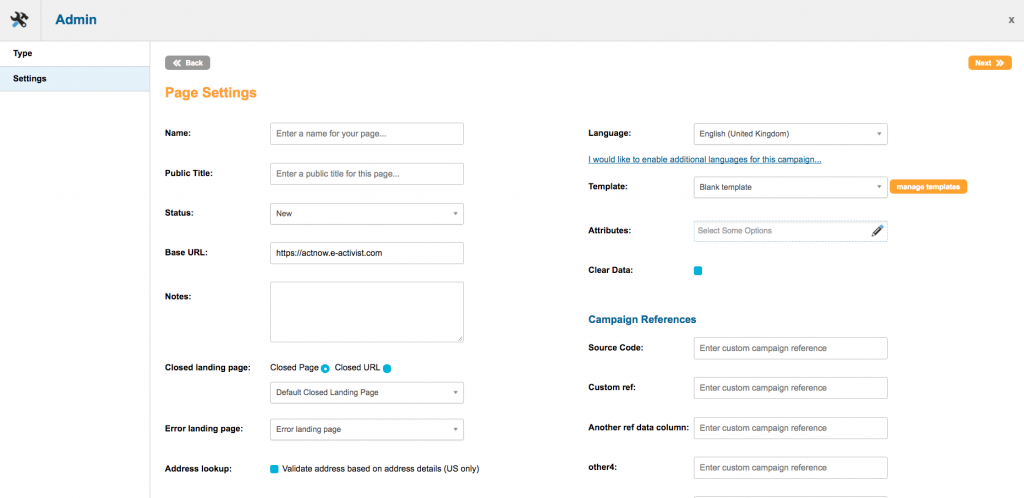Click the manage templates button

click(928, 187)
